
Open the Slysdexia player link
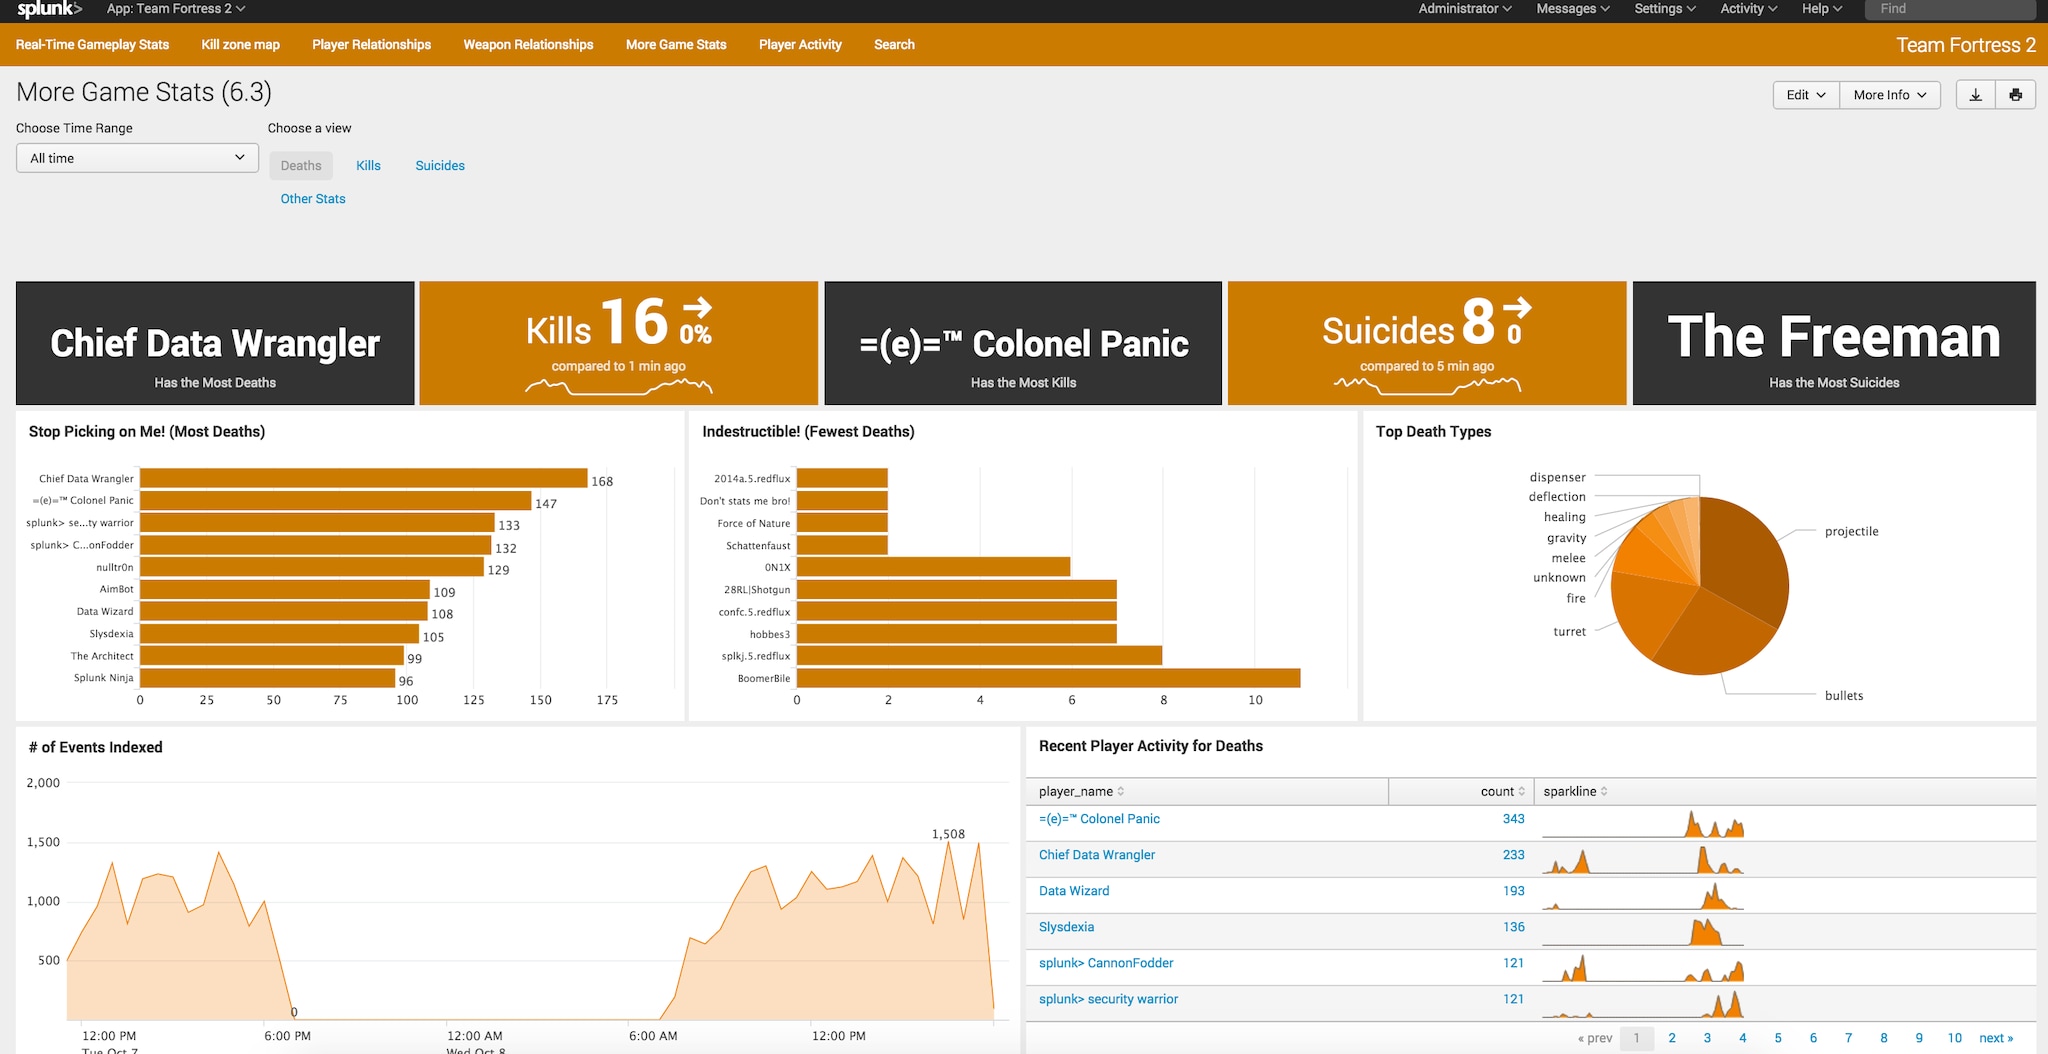coord(1066,927)
